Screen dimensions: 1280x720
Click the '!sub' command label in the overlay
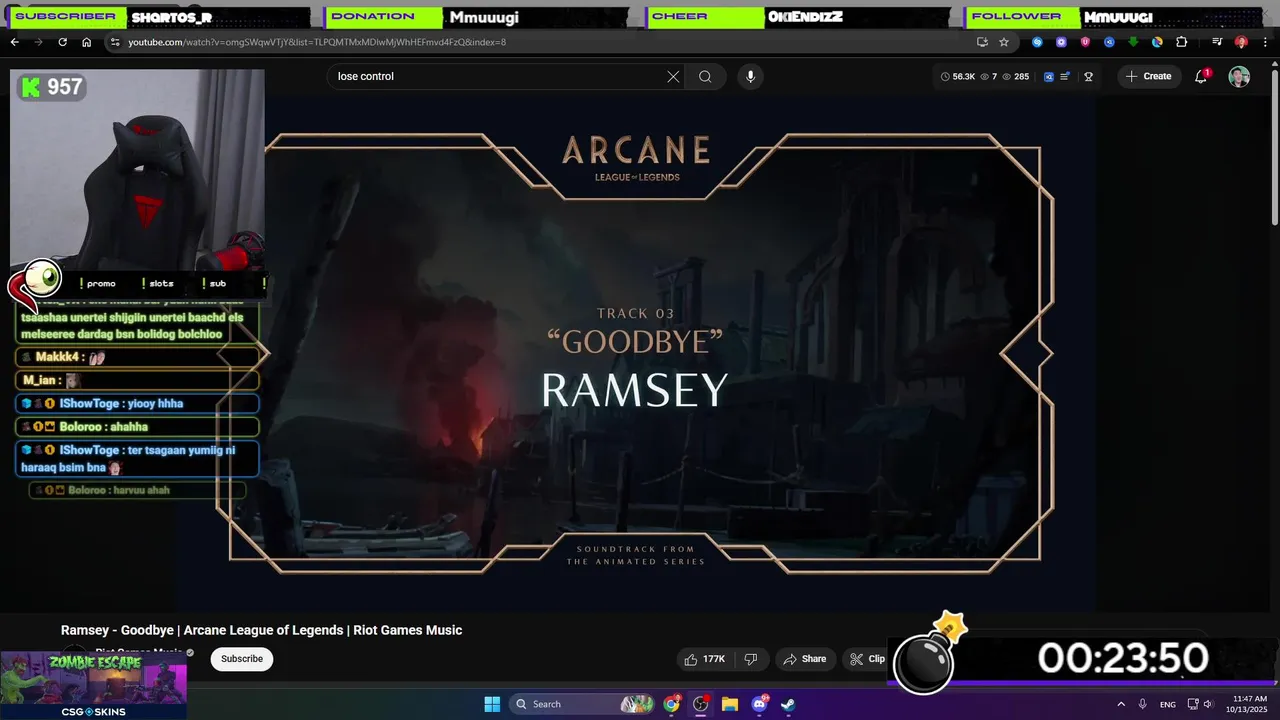click(214, 283)
